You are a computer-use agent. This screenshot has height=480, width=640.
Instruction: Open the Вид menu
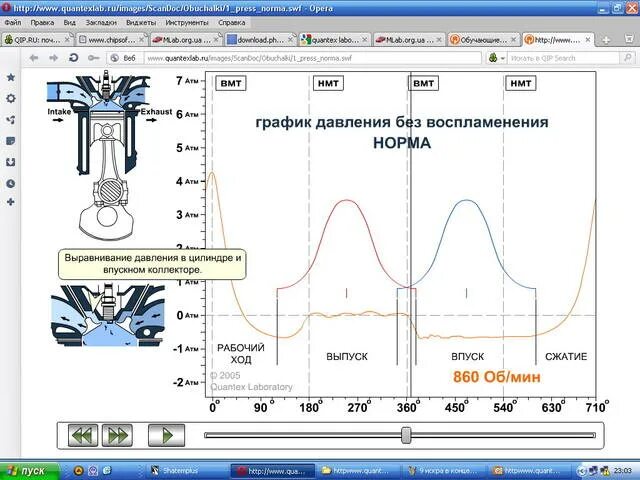(69, 22)
